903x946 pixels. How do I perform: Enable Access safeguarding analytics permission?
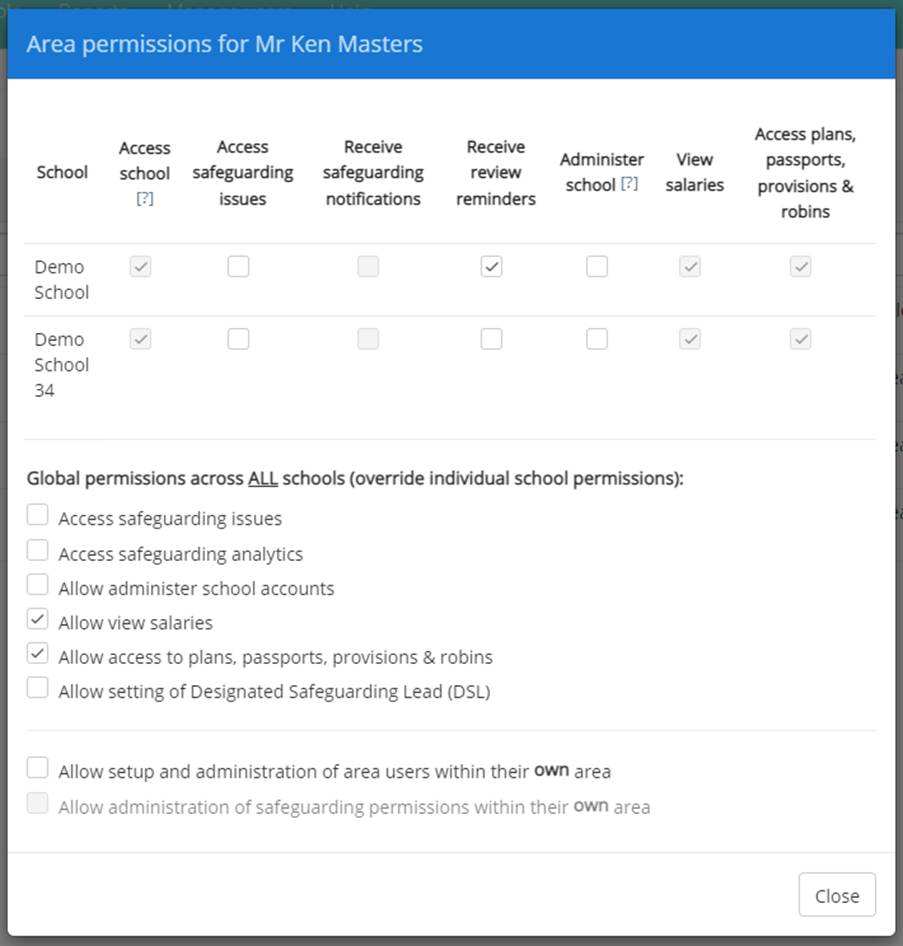click(x=37, y=549)
